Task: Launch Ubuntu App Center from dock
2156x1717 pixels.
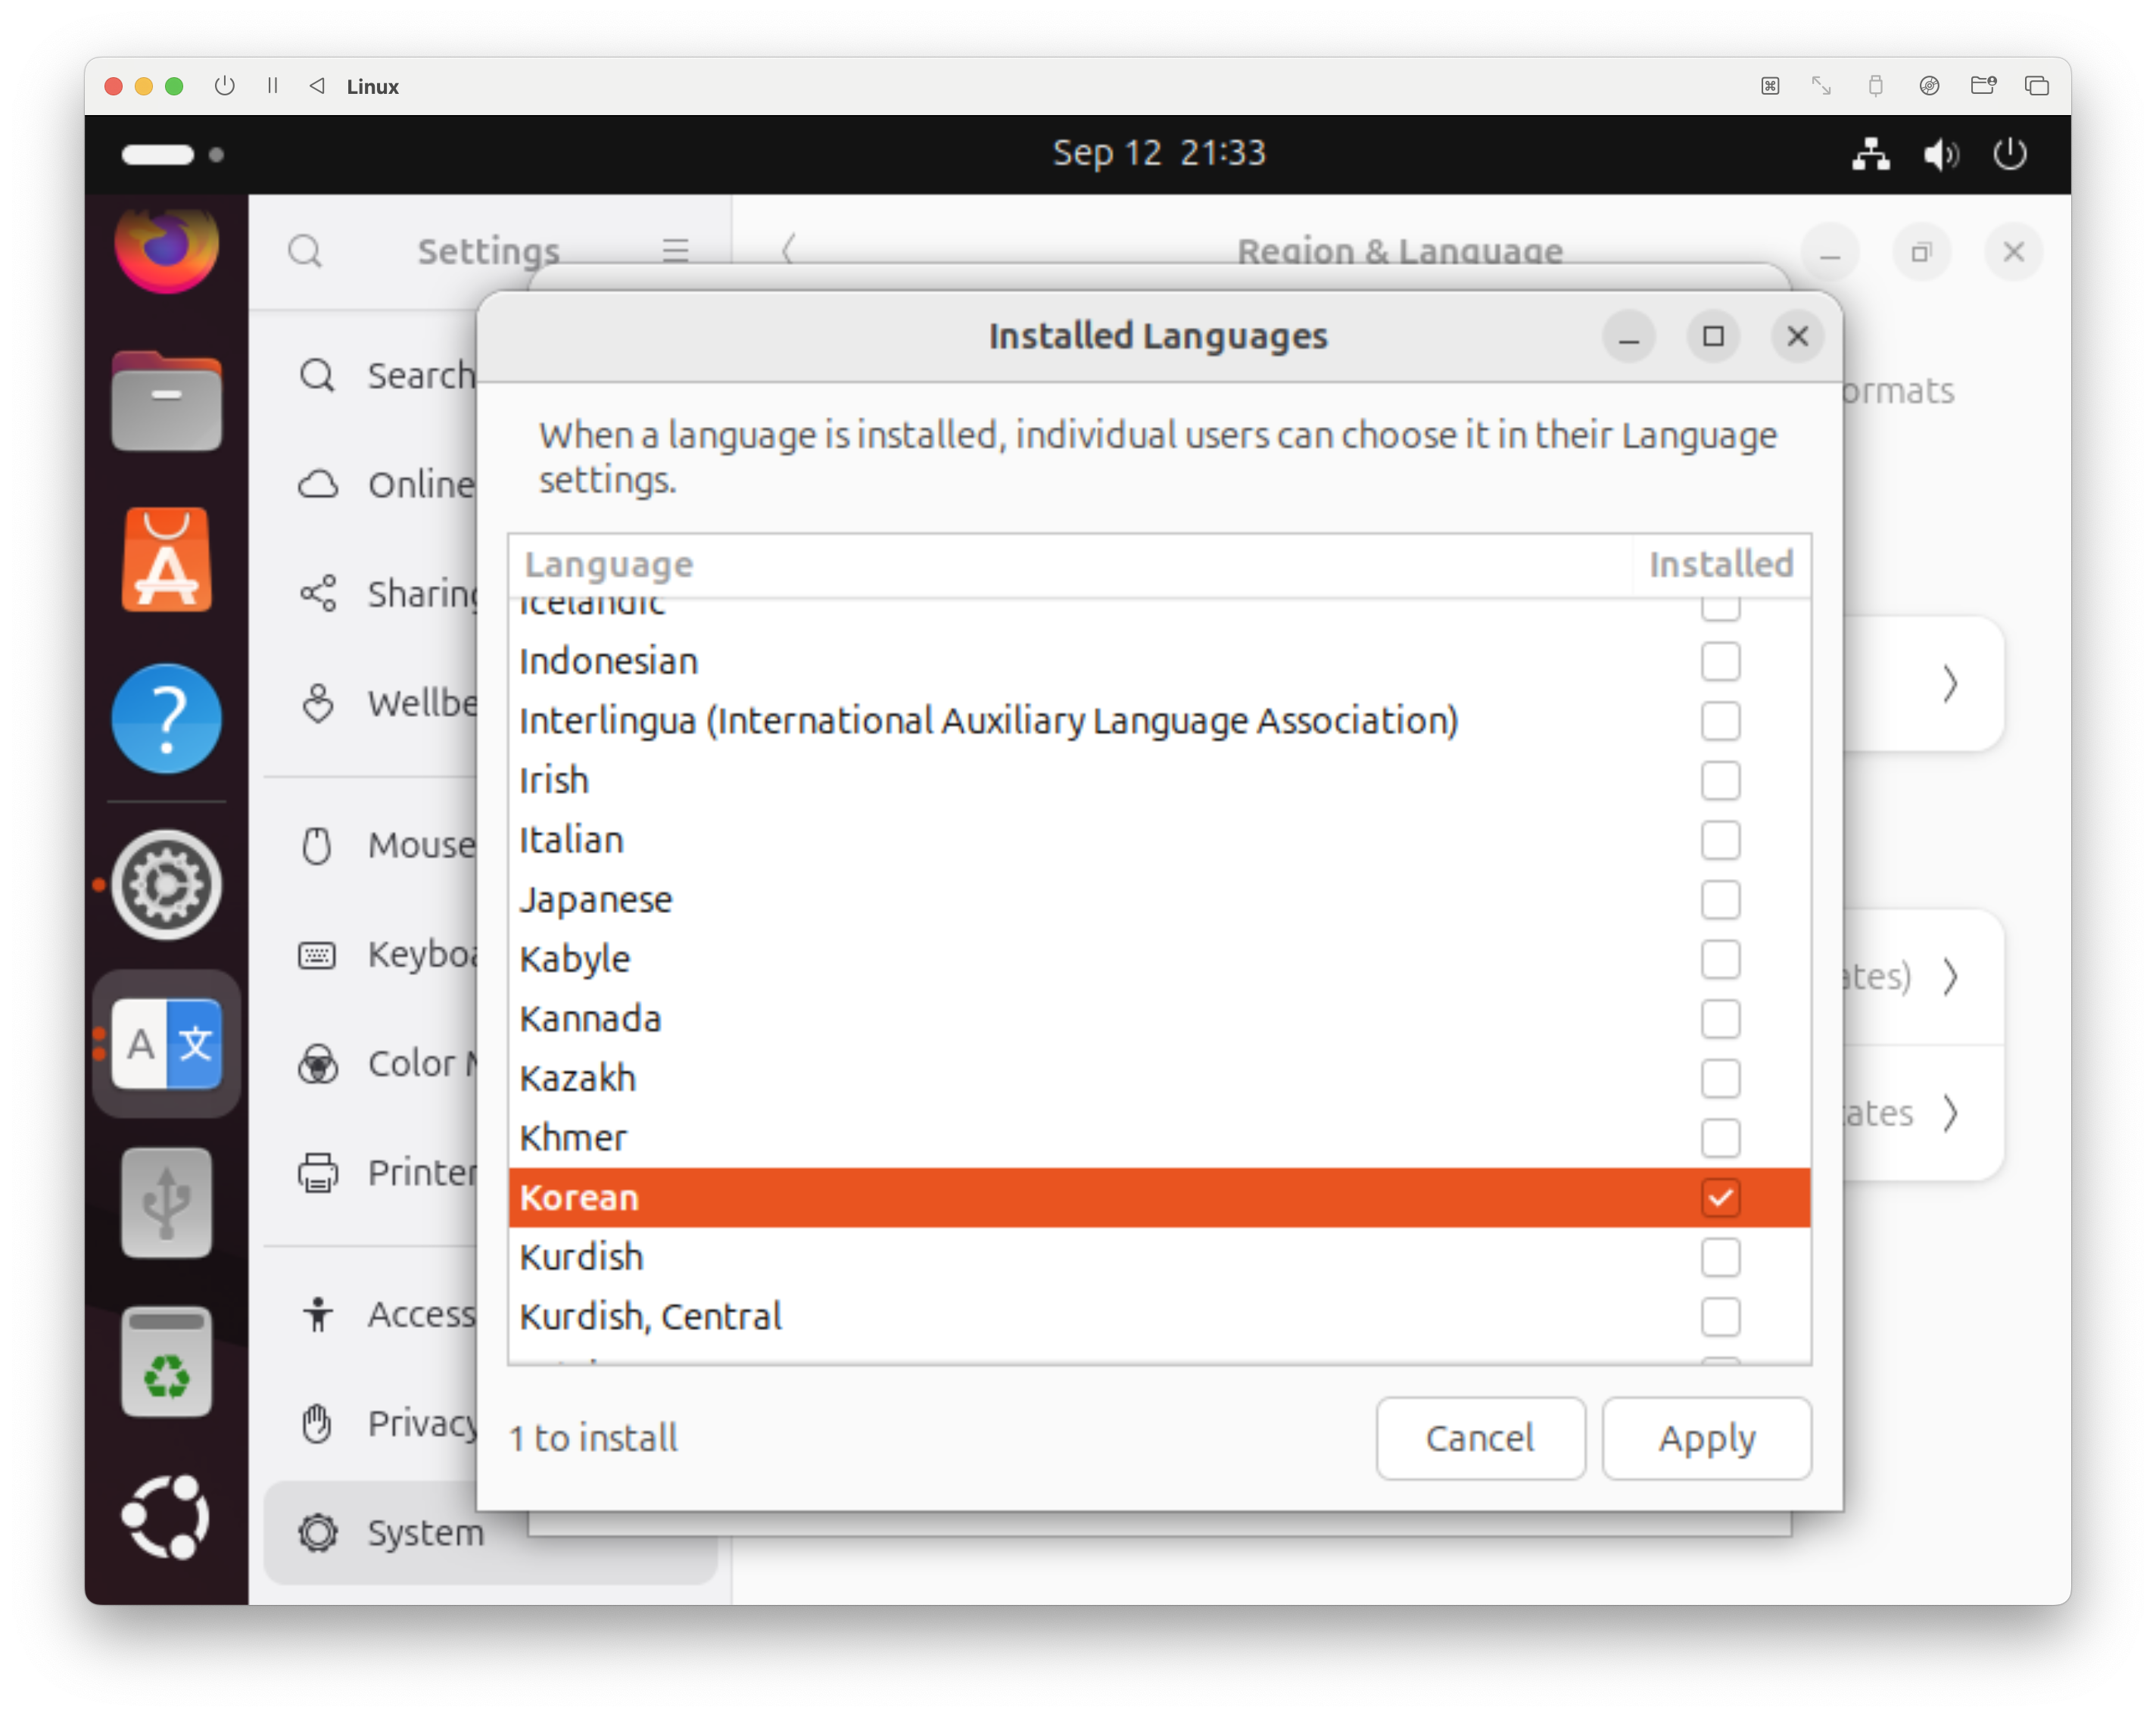Action: point(166,559)
